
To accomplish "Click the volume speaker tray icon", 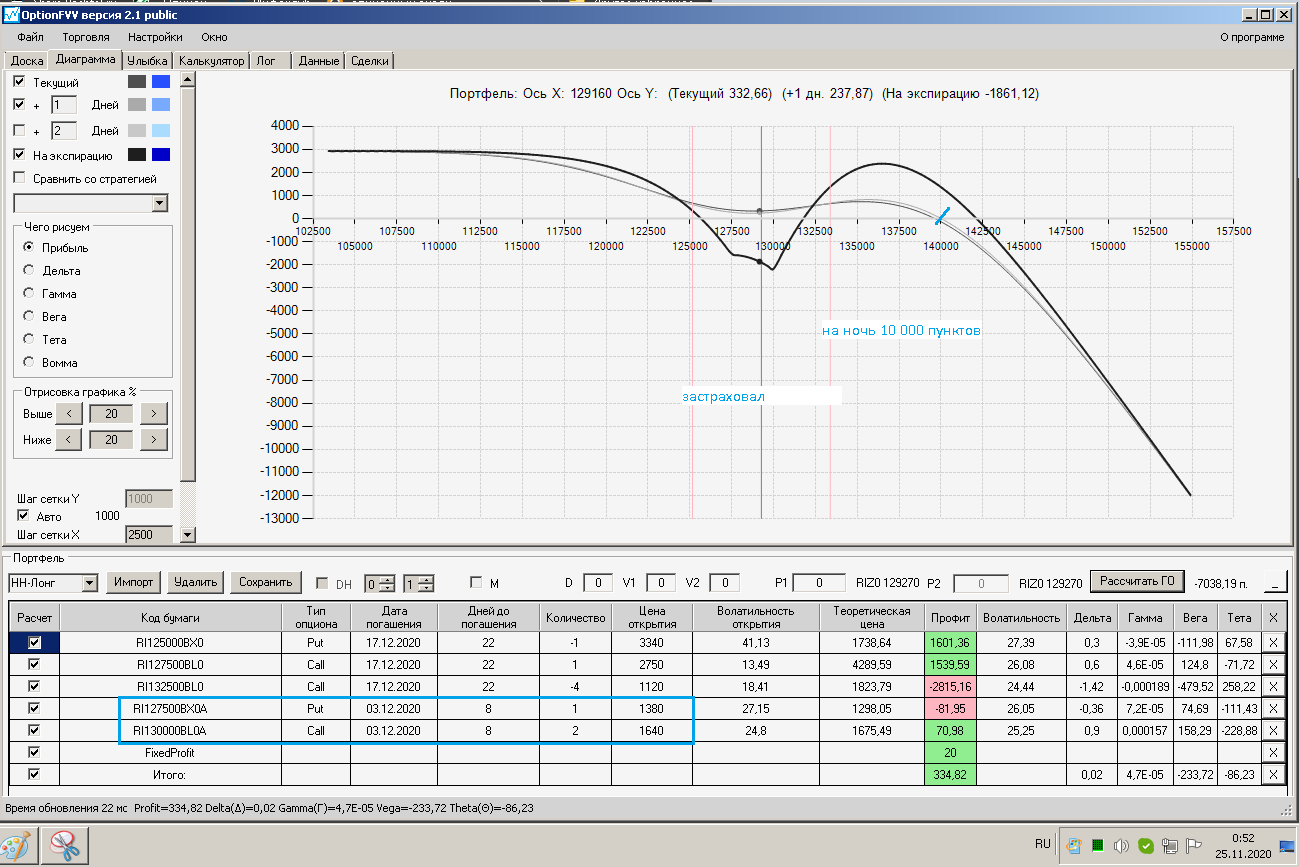I will click(1121, 845).
